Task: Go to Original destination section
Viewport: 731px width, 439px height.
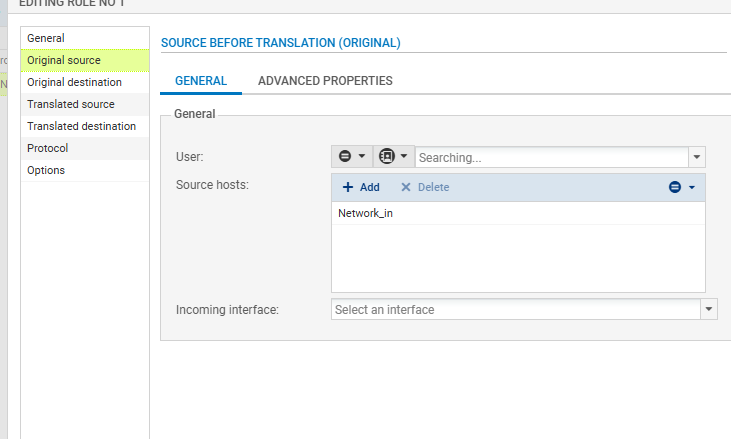Action: click(x=74, y=82)
